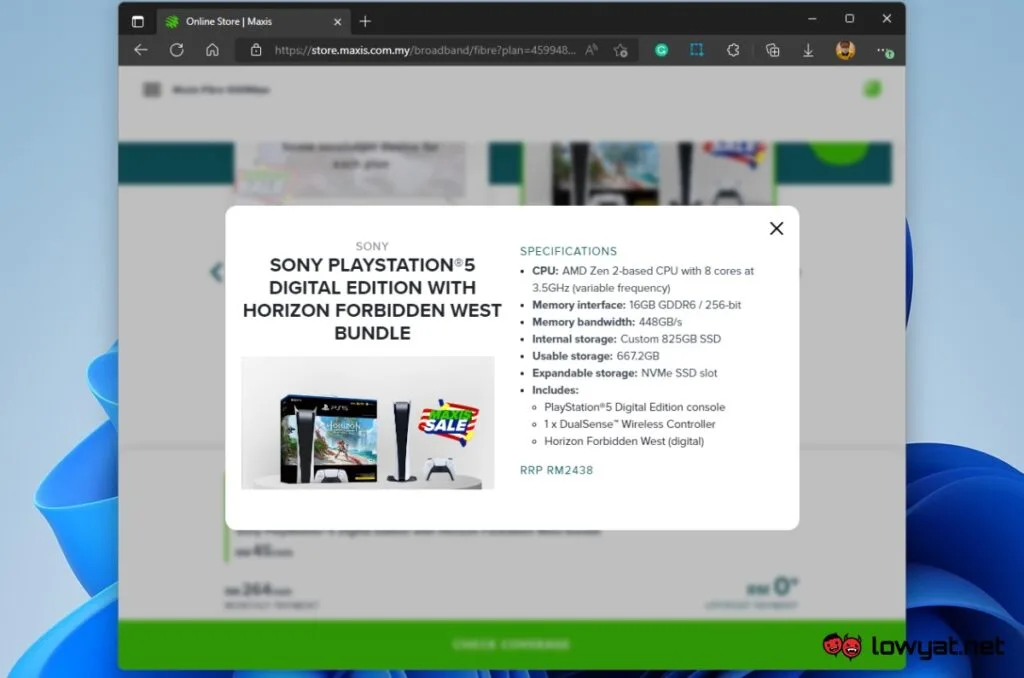1024x678 pixels.
Task: Add this page to favorites star icon
Action: 620,50
